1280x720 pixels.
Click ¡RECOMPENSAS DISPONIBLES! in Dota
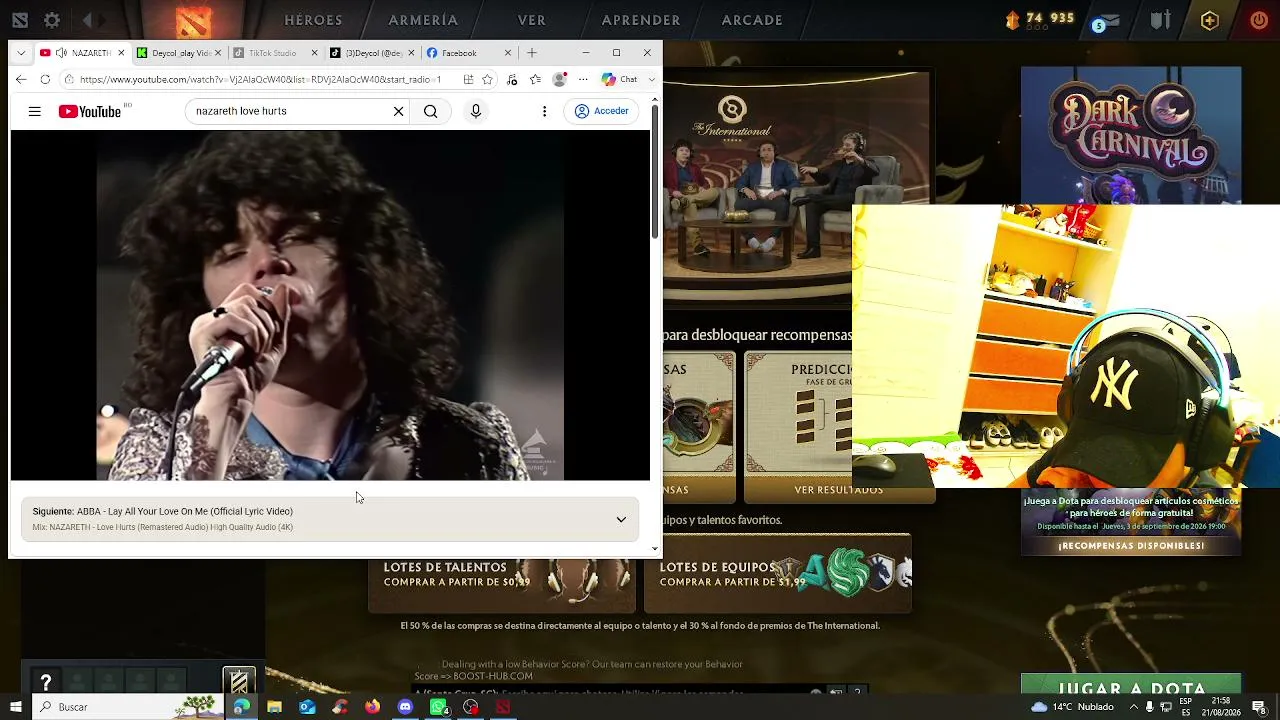[x=1131, y=546]
